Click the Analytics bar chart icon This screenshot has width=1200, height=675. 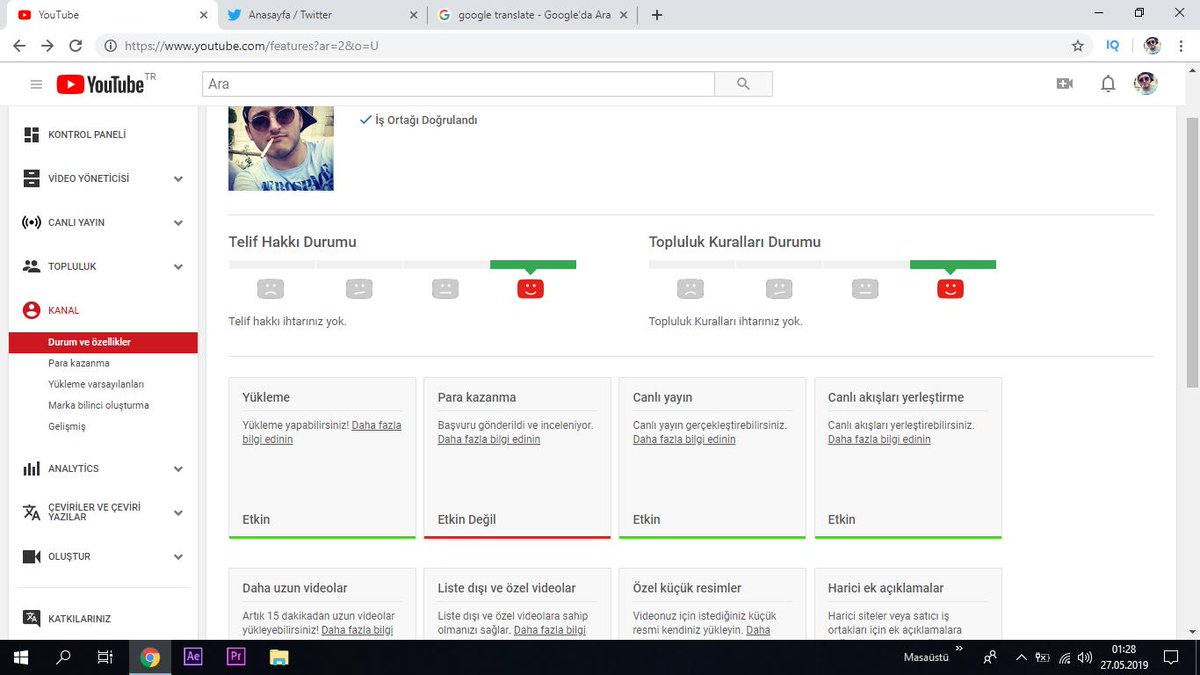coord(31,468)
